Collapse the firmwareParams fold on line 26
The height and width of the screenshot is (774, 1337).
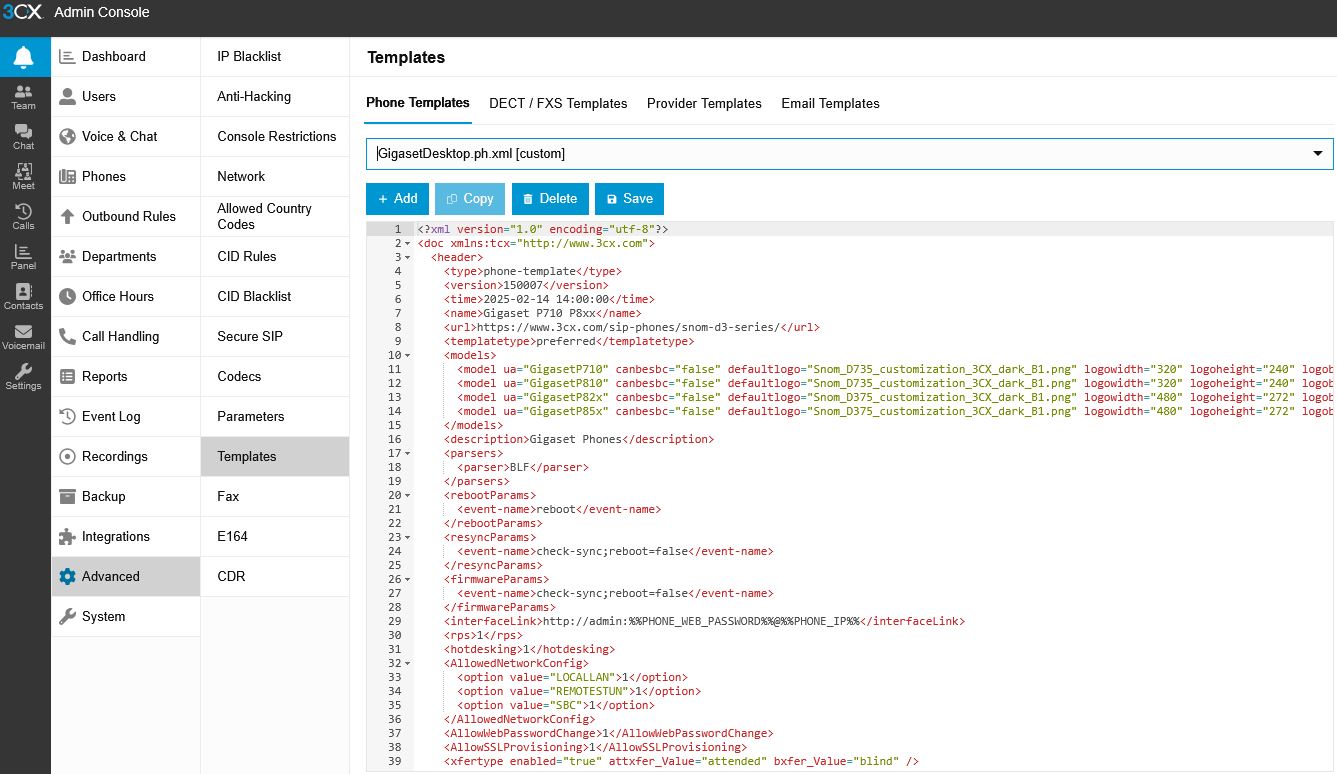point(408,579)
